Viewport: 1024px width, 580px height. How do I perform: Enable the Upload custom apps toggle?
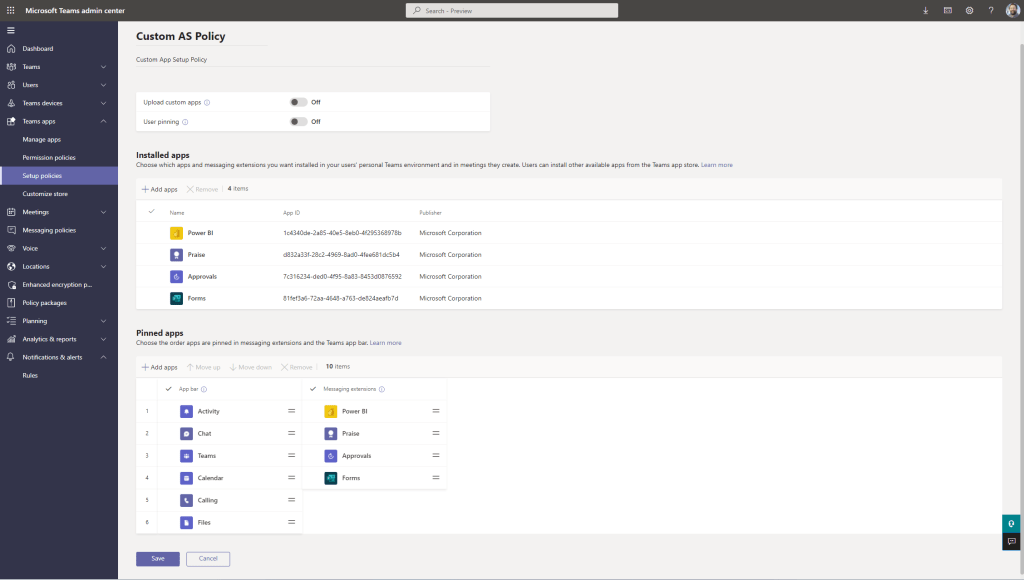click(298, 102)
